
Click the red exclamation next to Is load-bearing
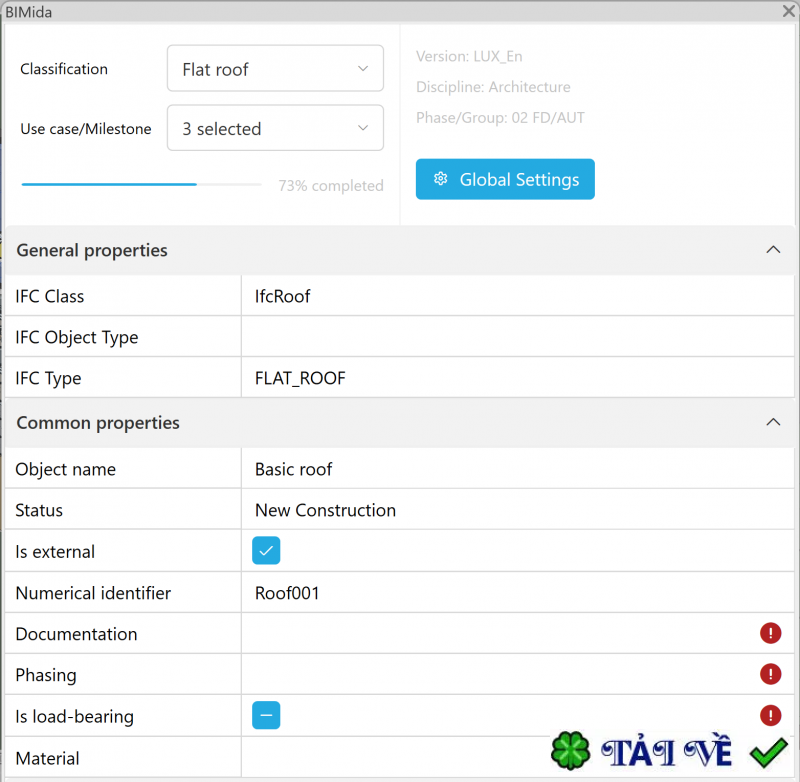tap(770, 715)
